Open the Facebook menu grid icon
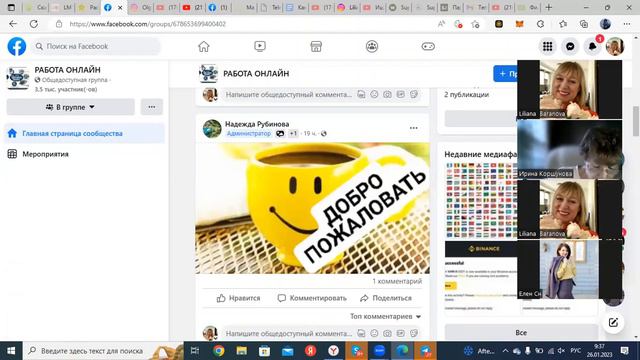 click(547, 47)
